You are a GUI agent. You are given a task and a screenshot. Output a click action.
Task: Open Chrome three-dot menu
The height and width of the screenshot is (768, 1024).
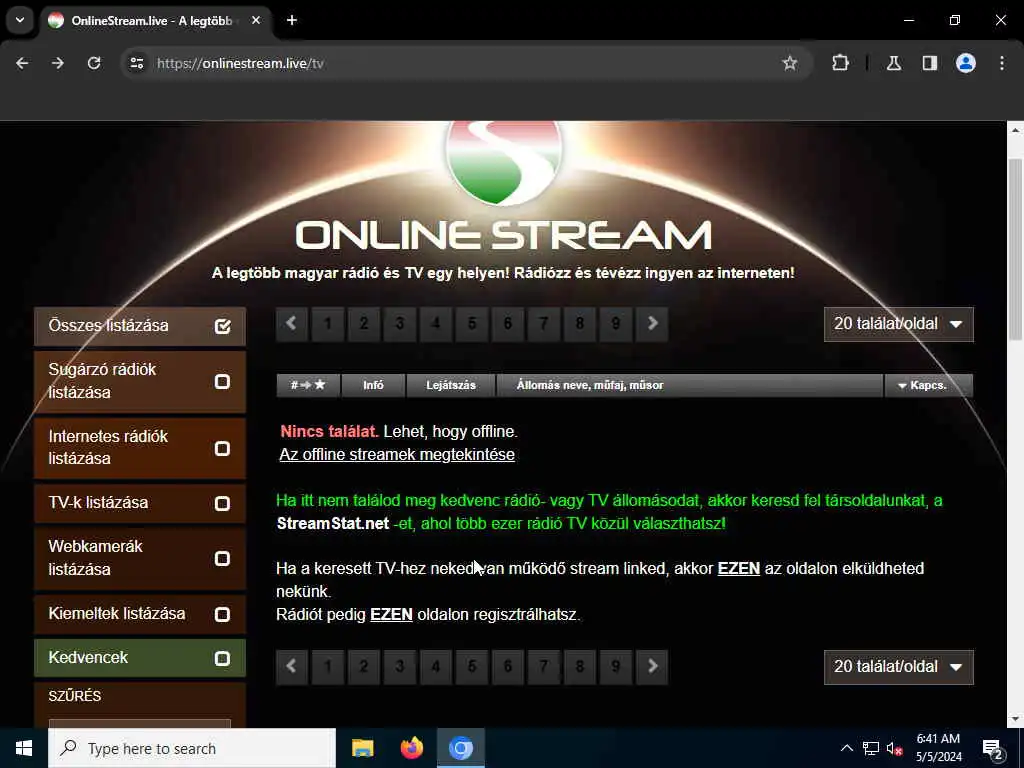click(x=1002, y=63)
